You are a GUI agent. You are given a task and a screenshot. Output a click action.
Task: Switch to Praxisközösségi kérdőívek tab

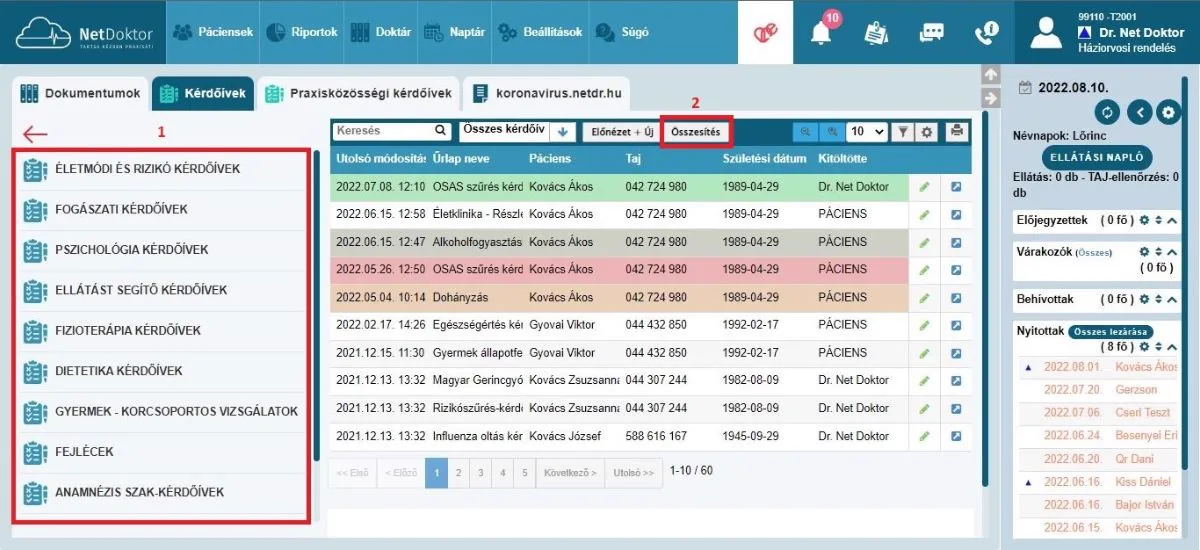tap(358, 94)
